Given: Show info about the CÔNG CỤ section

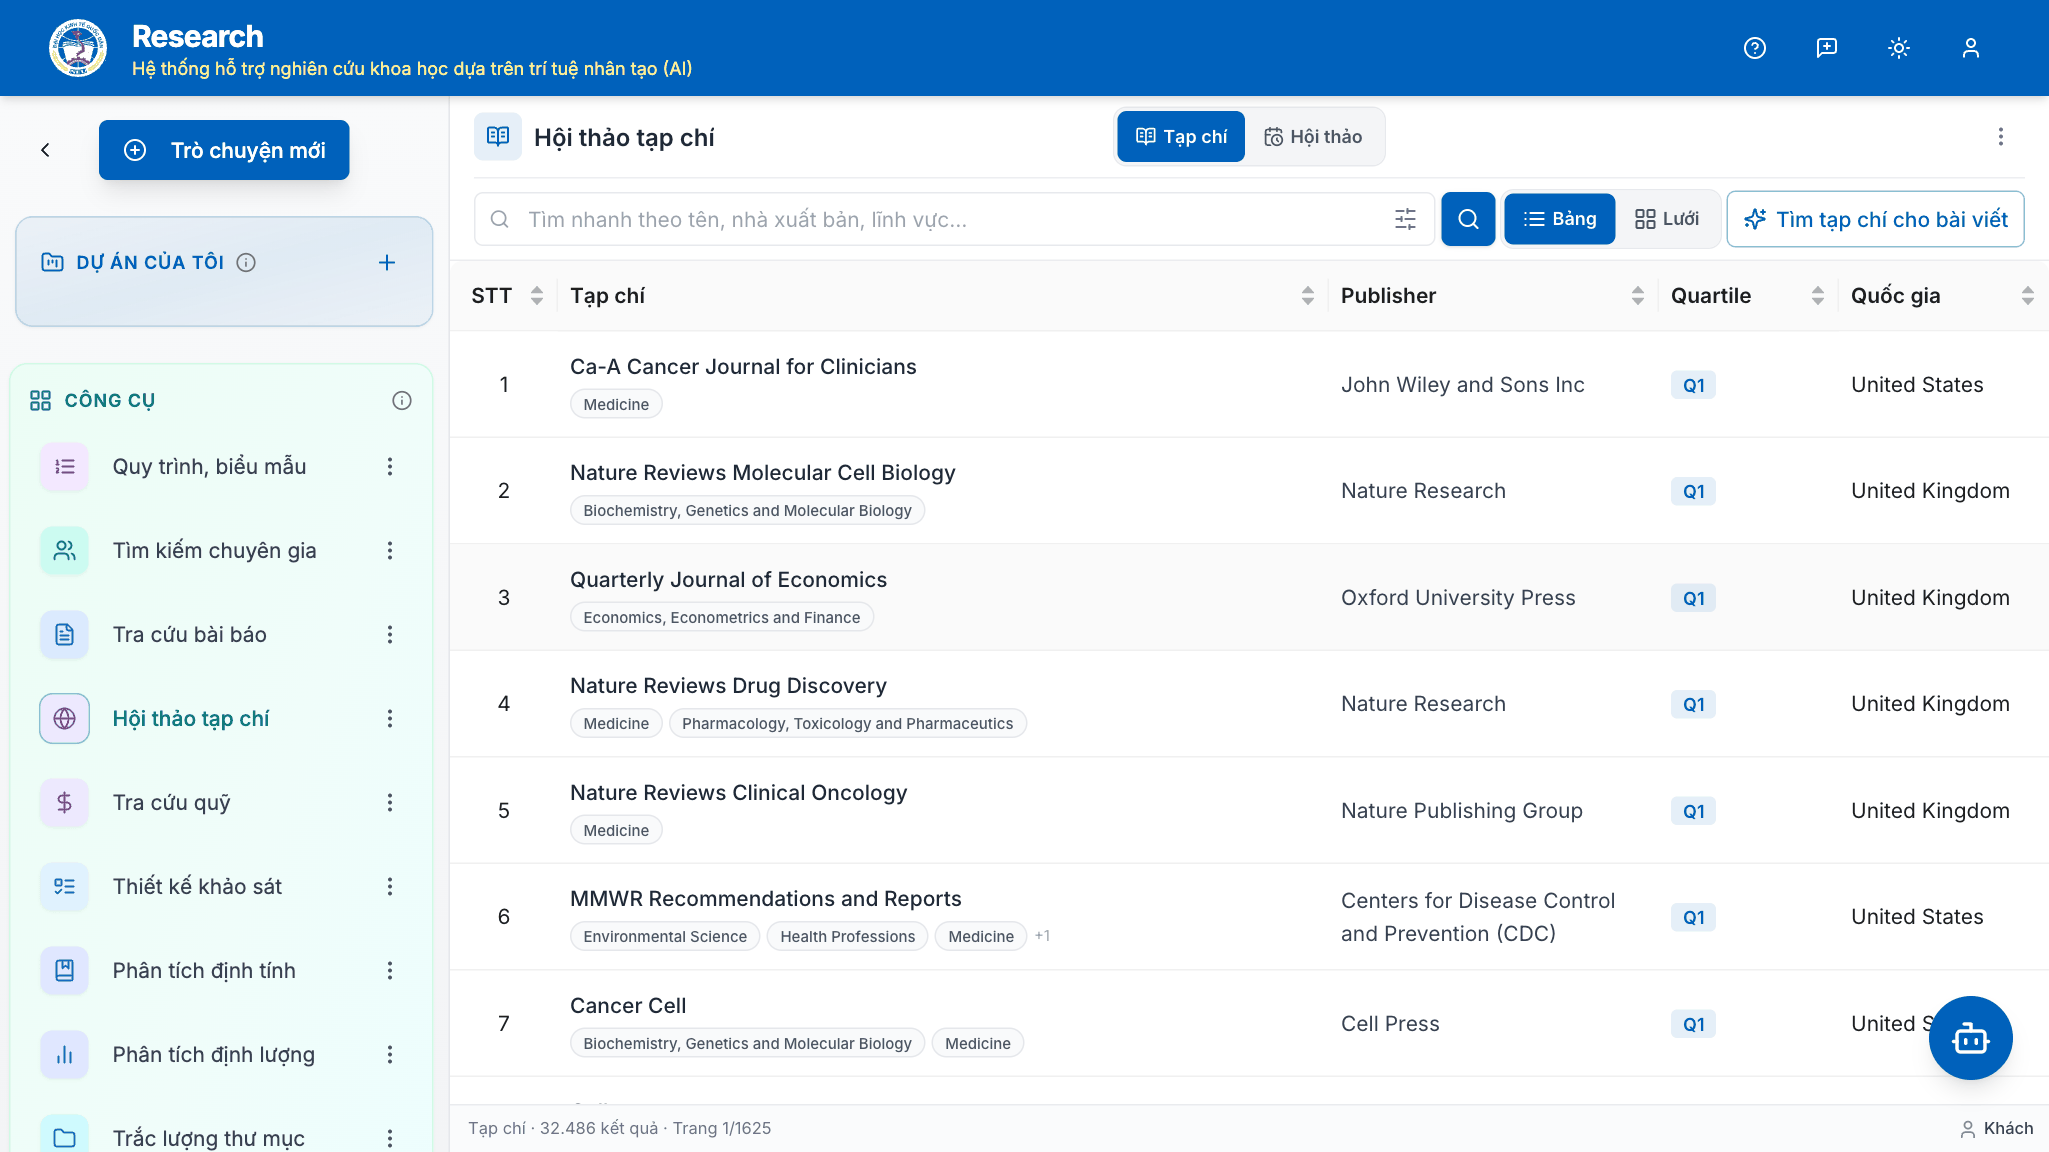Looking at the screenshot, I should pos(402,401).
